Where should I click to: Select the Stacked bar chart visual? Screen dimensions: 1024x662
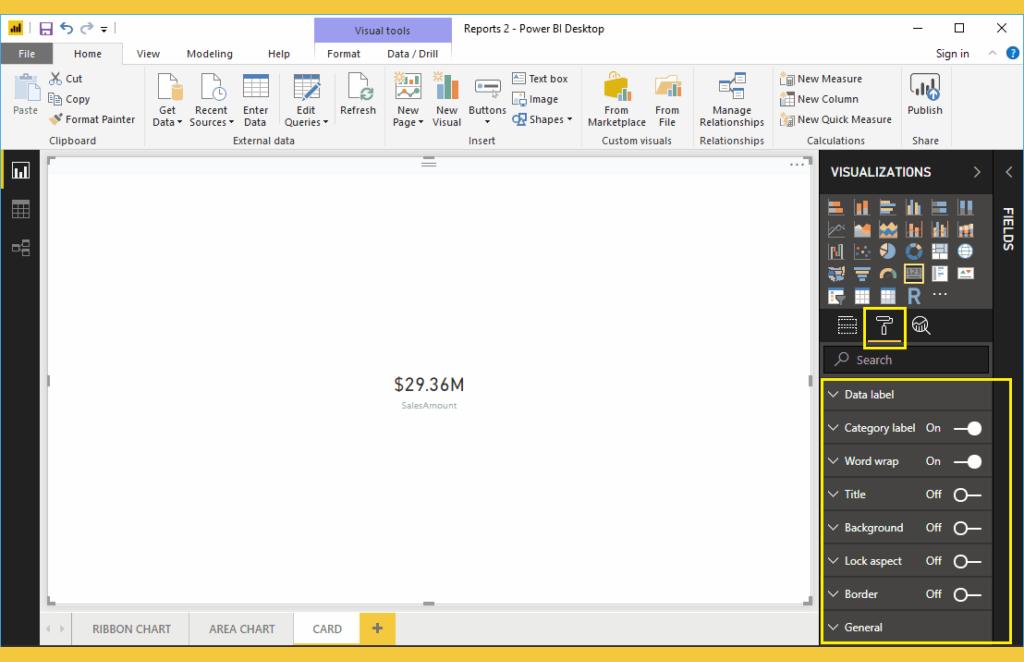[835, 208]
